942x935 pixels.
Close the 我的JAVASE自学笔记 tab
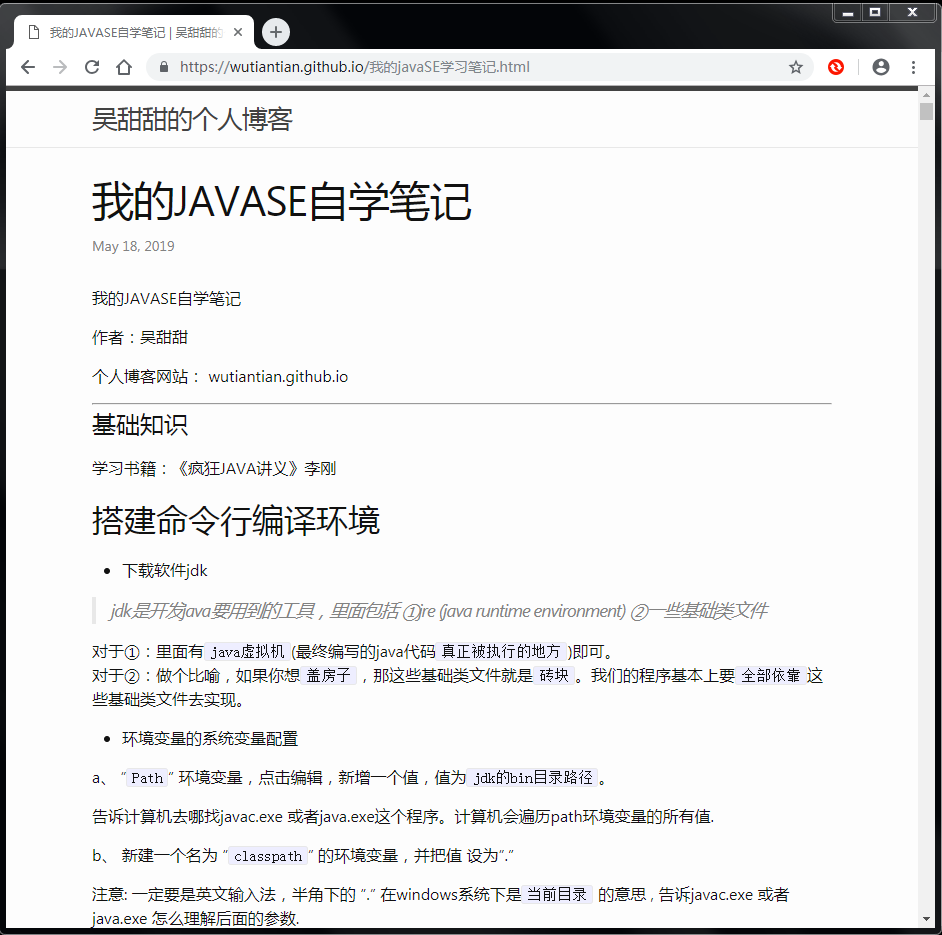coord(238,32)
